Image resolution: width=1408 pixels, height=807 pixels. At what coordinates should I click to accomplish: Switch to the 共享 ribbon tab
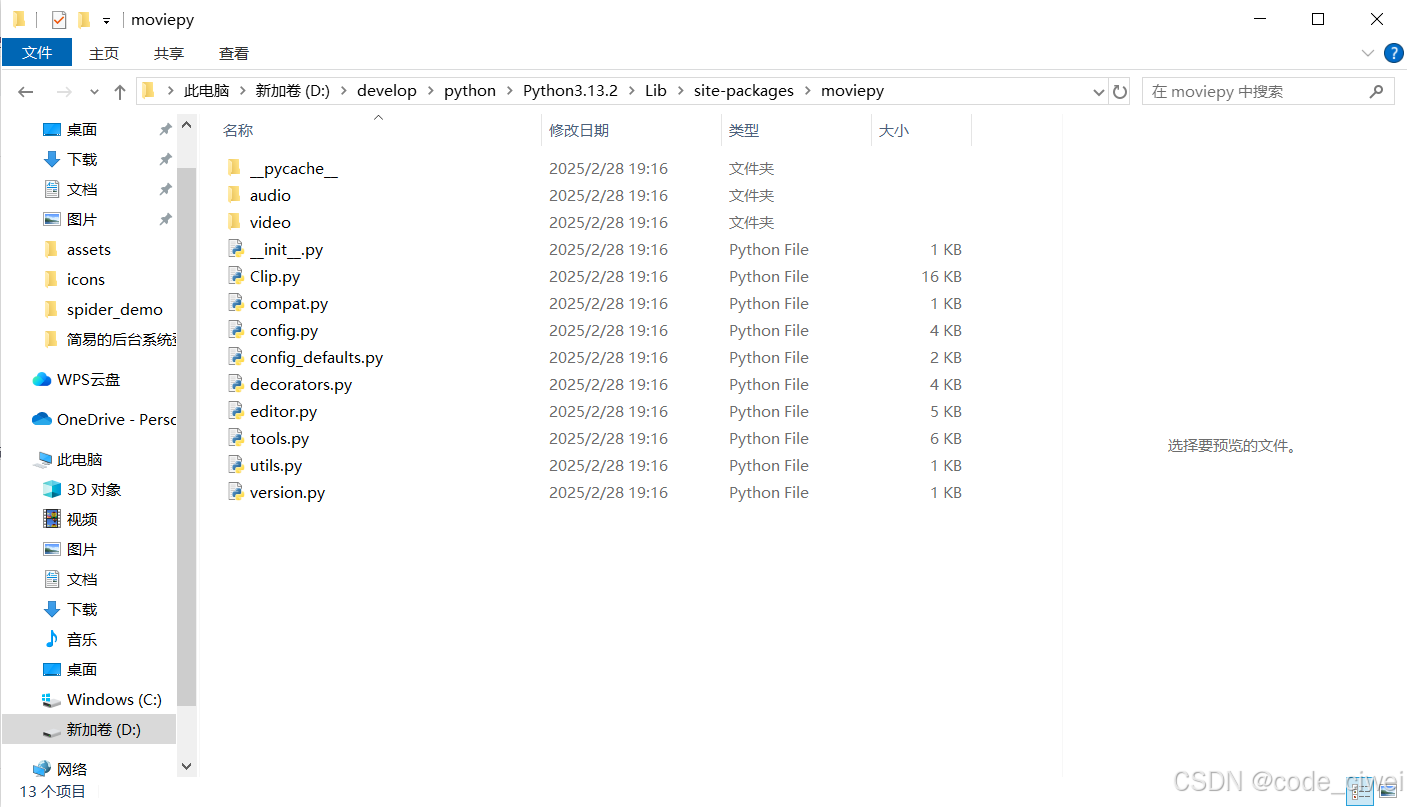point(169,53)
